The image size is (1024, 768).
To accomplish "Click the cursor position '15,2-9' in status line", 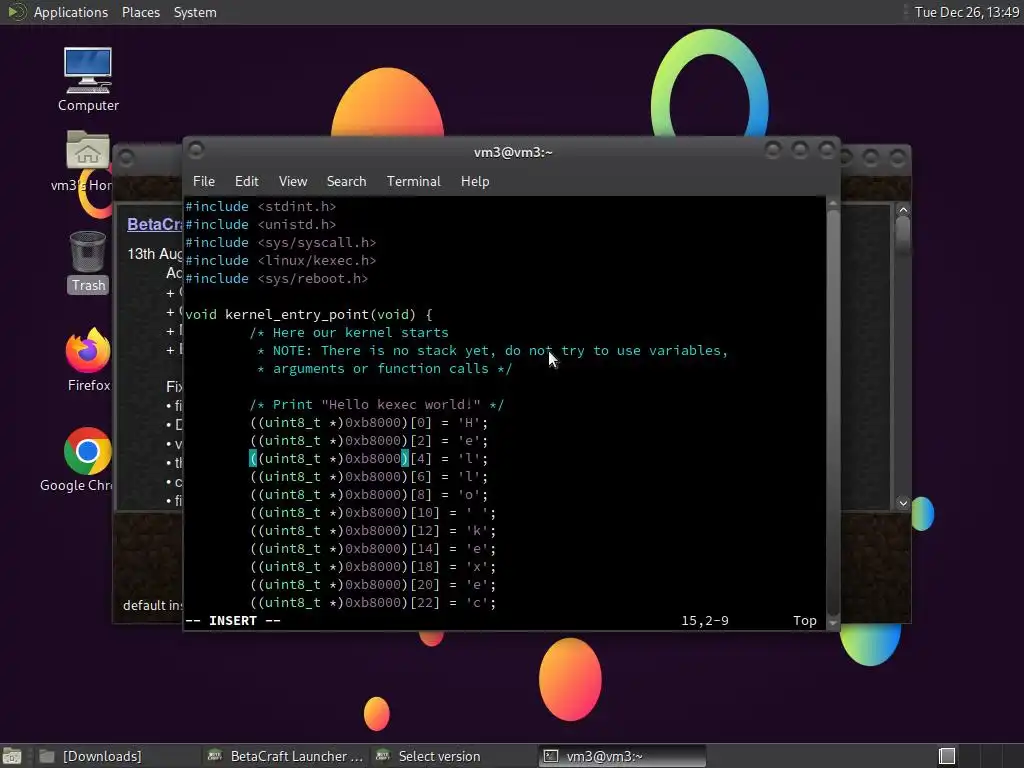I will coord(705,621).
